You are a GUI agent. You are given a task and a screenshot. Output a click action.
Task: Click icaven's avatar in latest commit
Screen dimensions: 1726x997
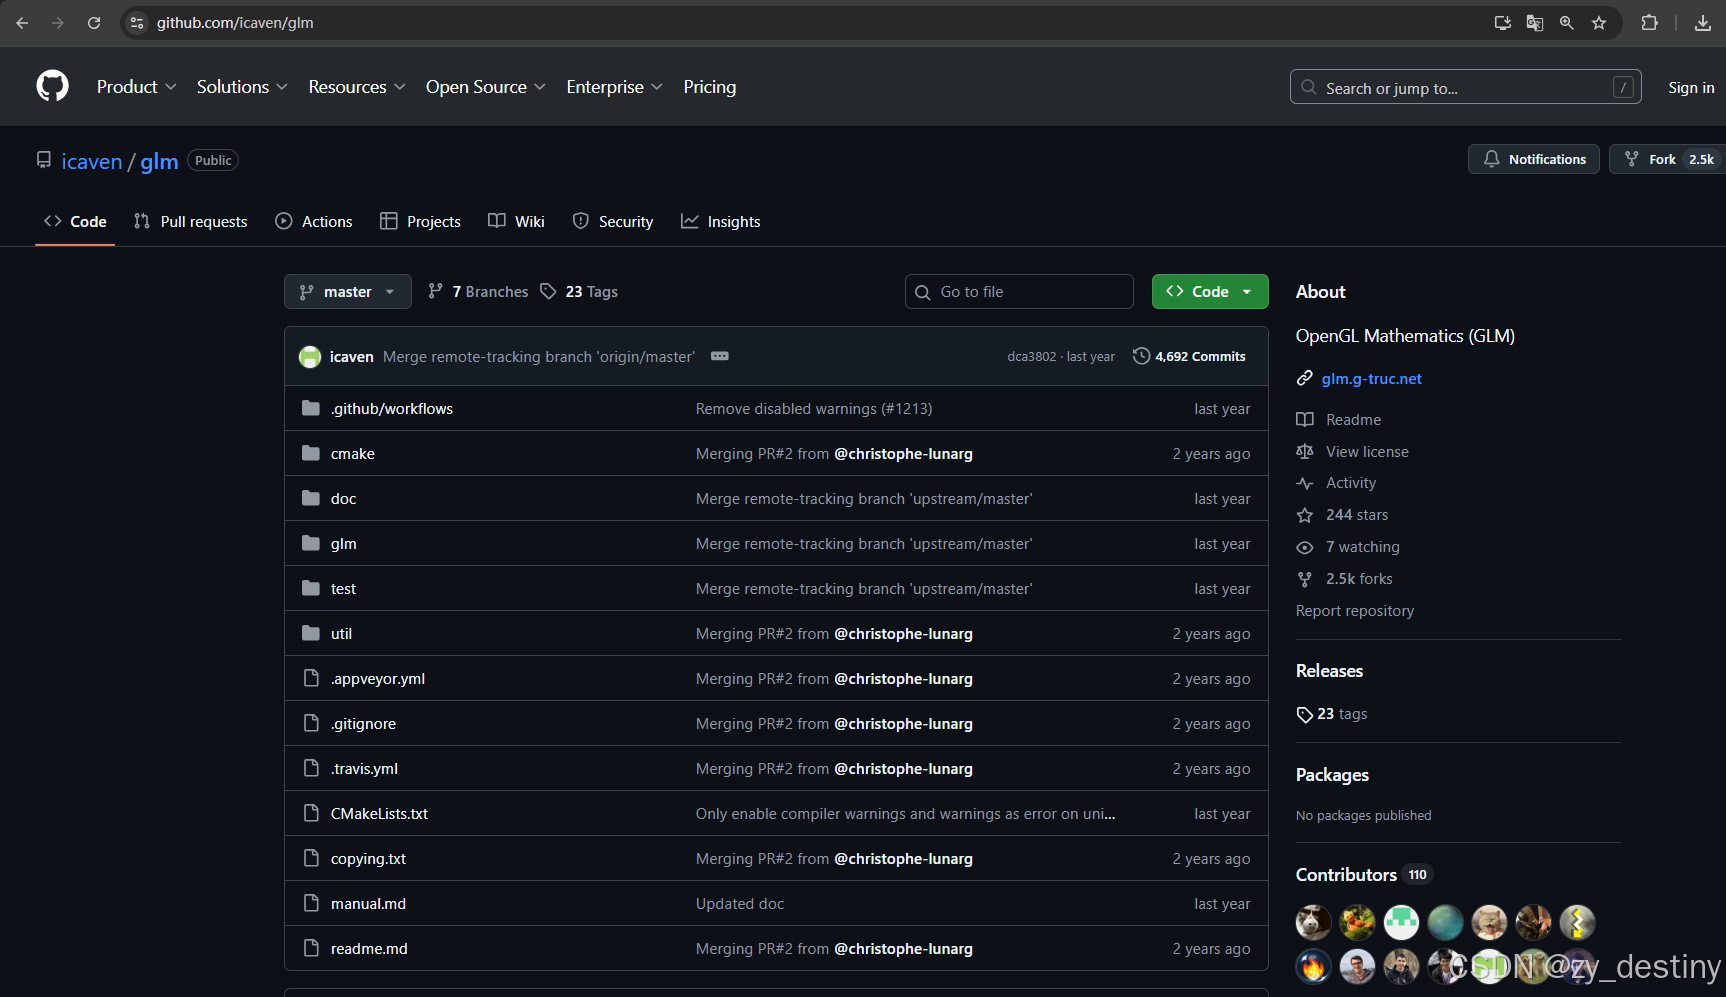pos(310,356)
